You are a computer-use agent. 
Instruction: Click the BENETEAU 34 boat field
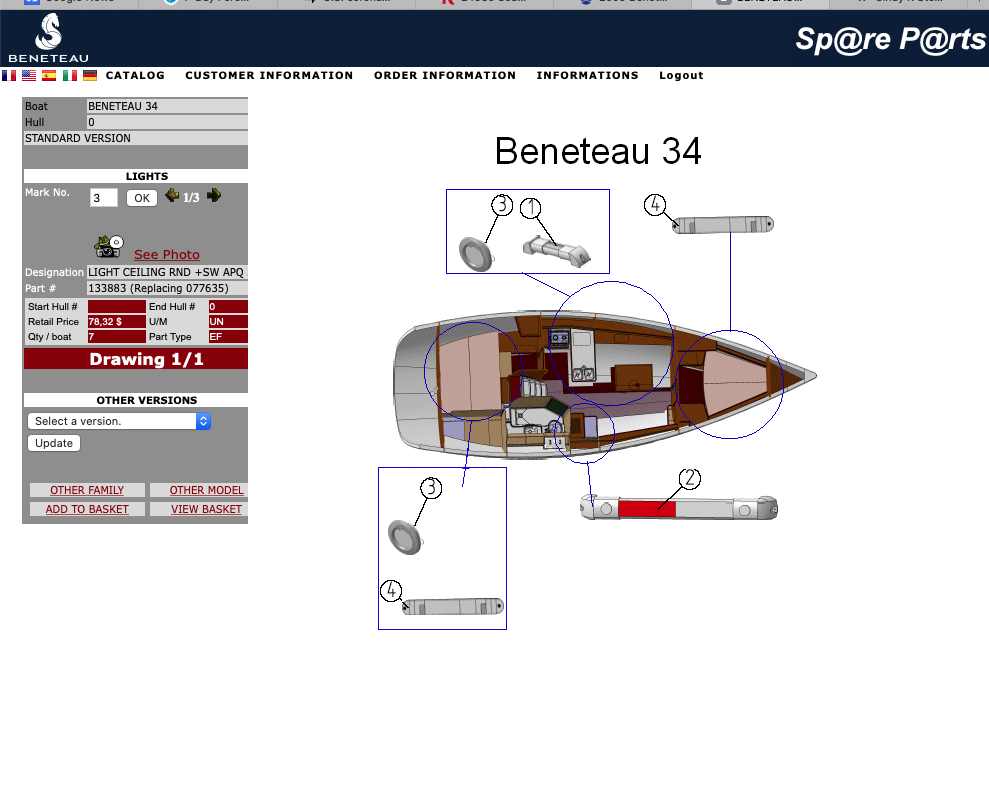[167, 106]
